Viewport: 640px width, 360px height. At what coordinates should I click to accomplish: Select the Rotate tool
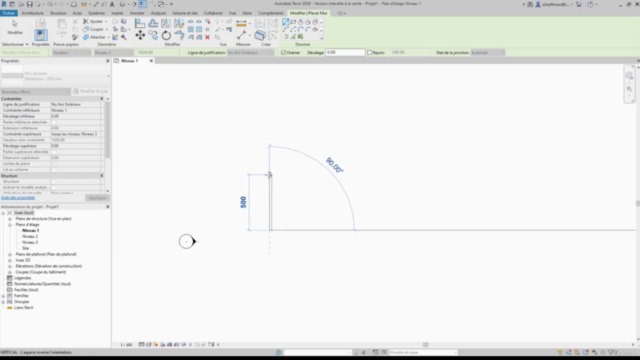pos(166,36)
